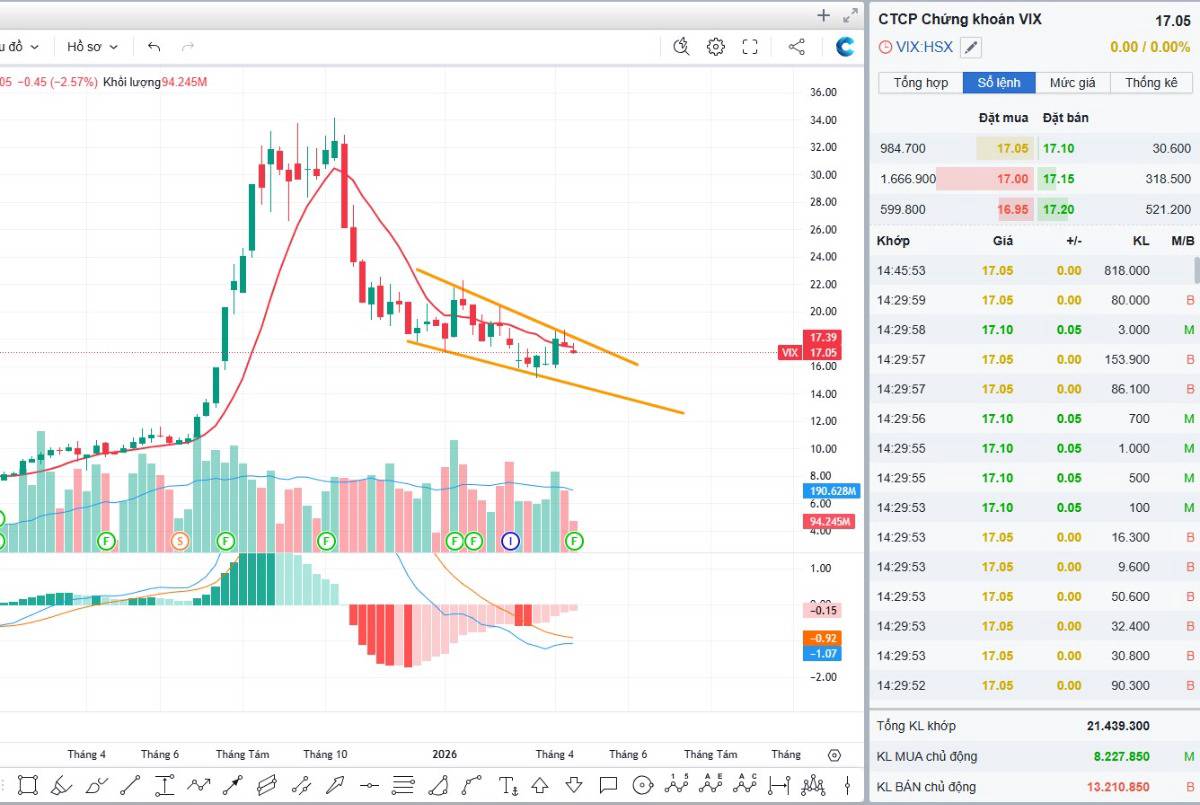Open the Thống kê tab

[1151, 83]
